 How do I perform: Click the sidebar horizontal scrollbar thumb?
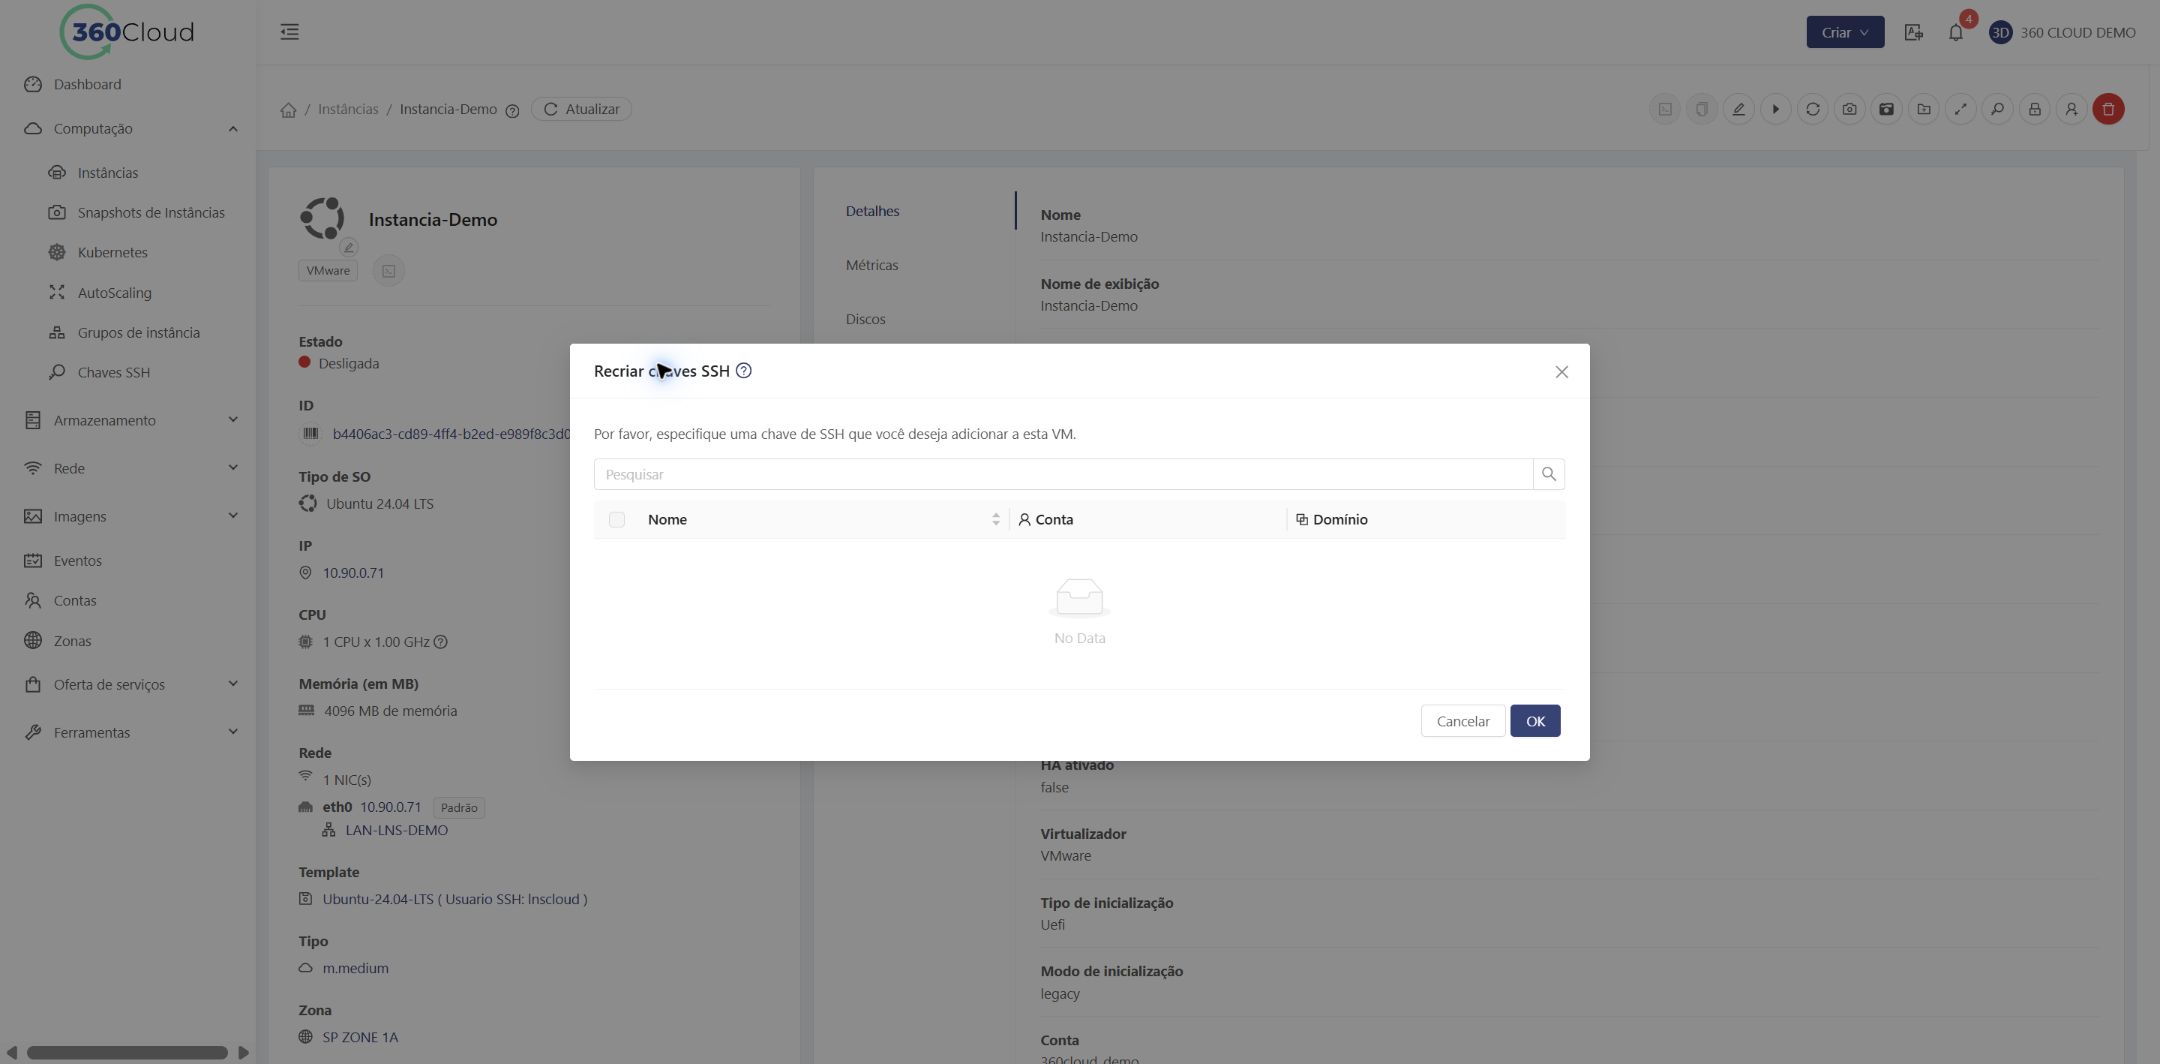click(127, 1052)
